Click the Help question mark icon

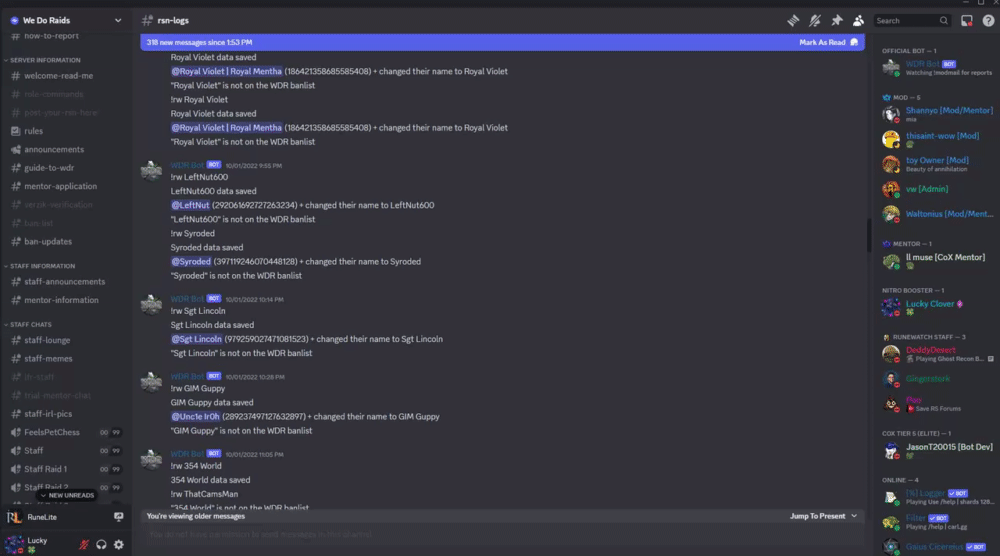click(x=988, y=20)
